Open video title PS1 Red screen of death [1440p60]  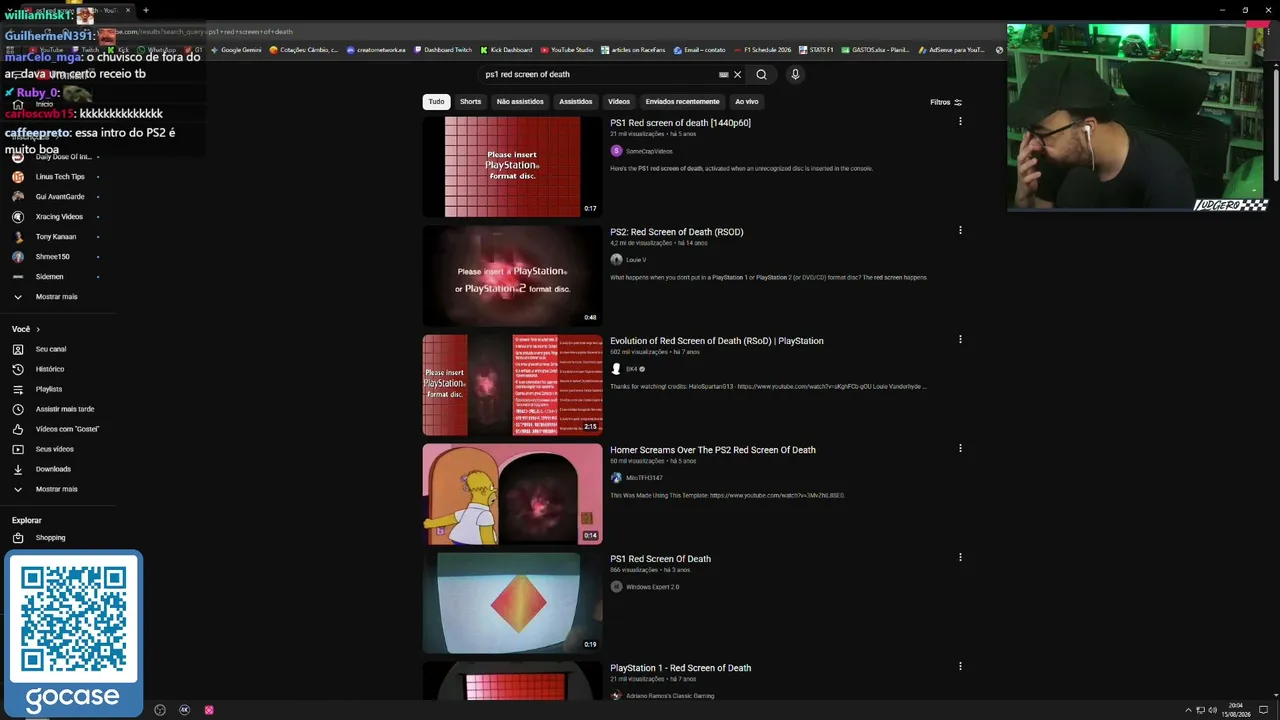pos(680,123)
